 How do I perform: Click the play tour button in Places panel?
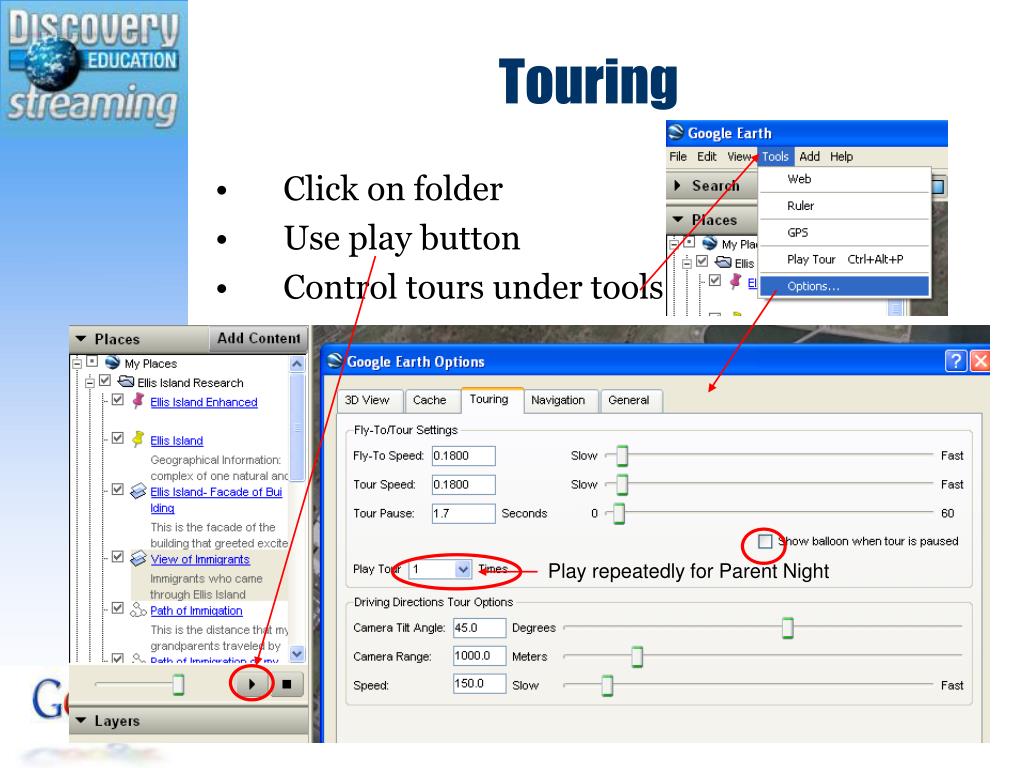click(x=252, y=684)
